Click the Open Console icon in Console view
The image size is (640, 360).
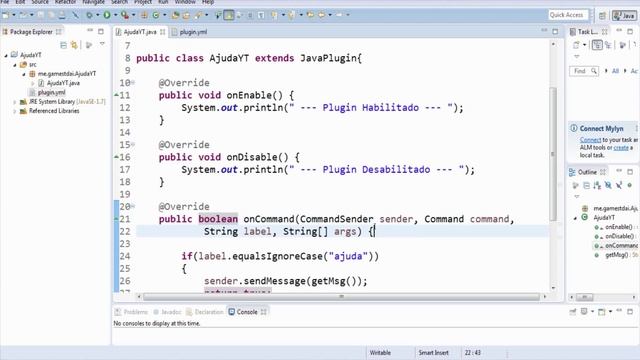coord(602,312)
